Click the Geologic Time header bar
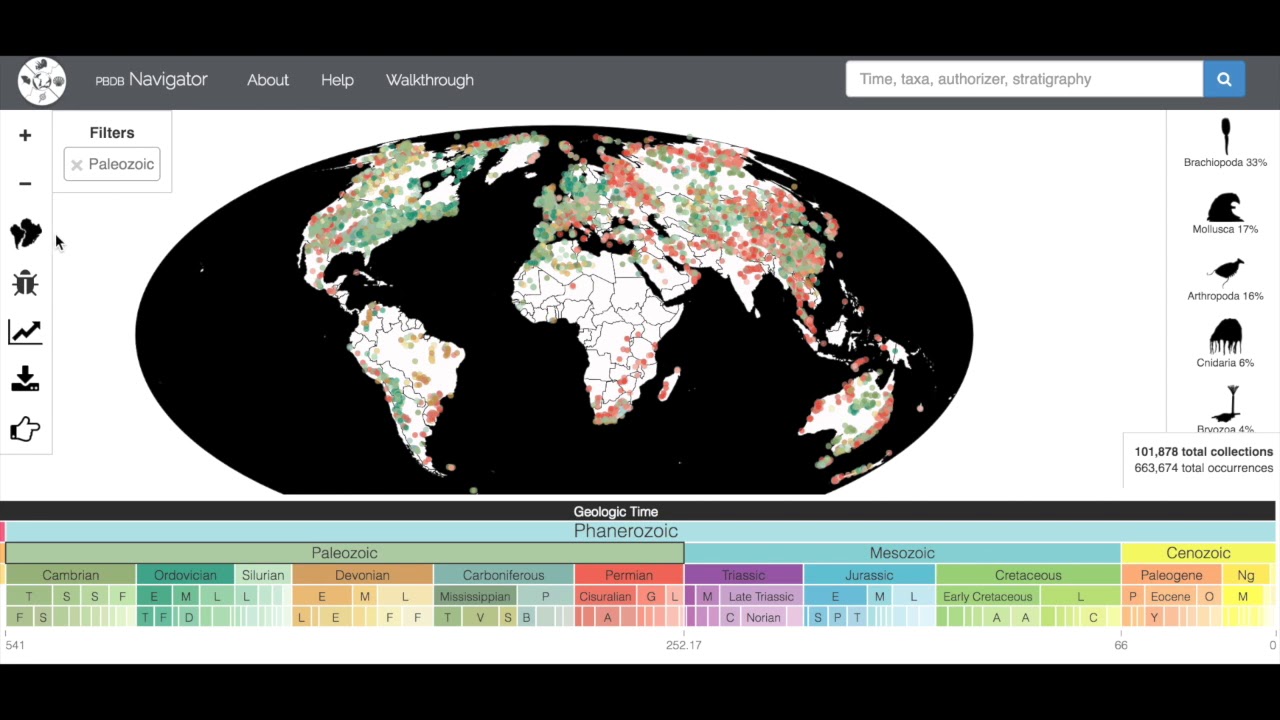The image size is (1280, 720). [640, 512]
